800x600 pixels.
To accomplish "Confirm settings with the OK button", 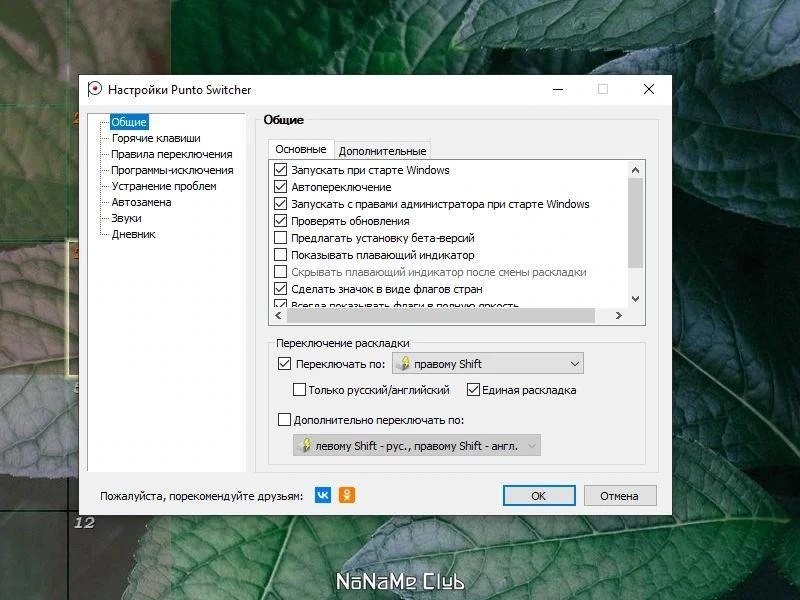I will point(539,495).
